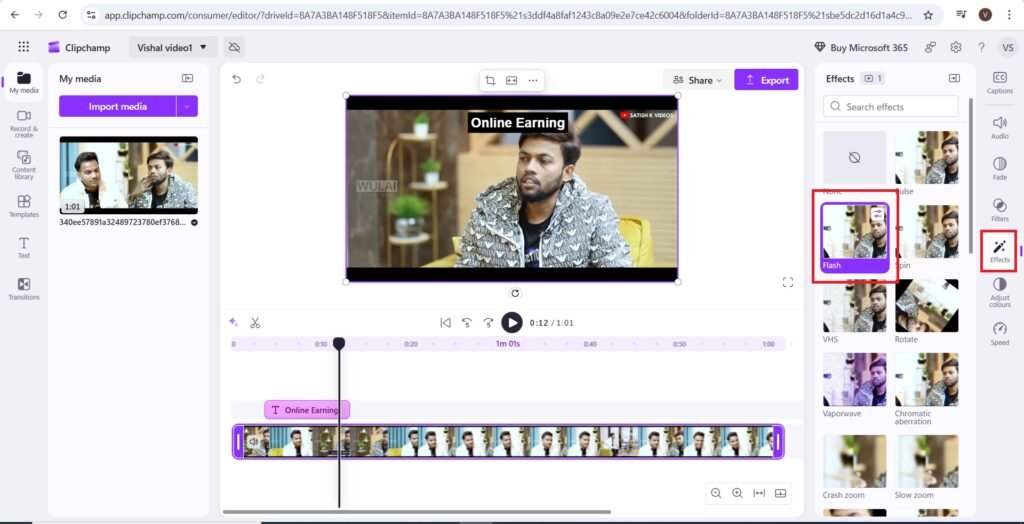The width and height of the screenshot is (1024, 524).
Task: Open the people/collaboration icon in header
Action: pos(930,47)
